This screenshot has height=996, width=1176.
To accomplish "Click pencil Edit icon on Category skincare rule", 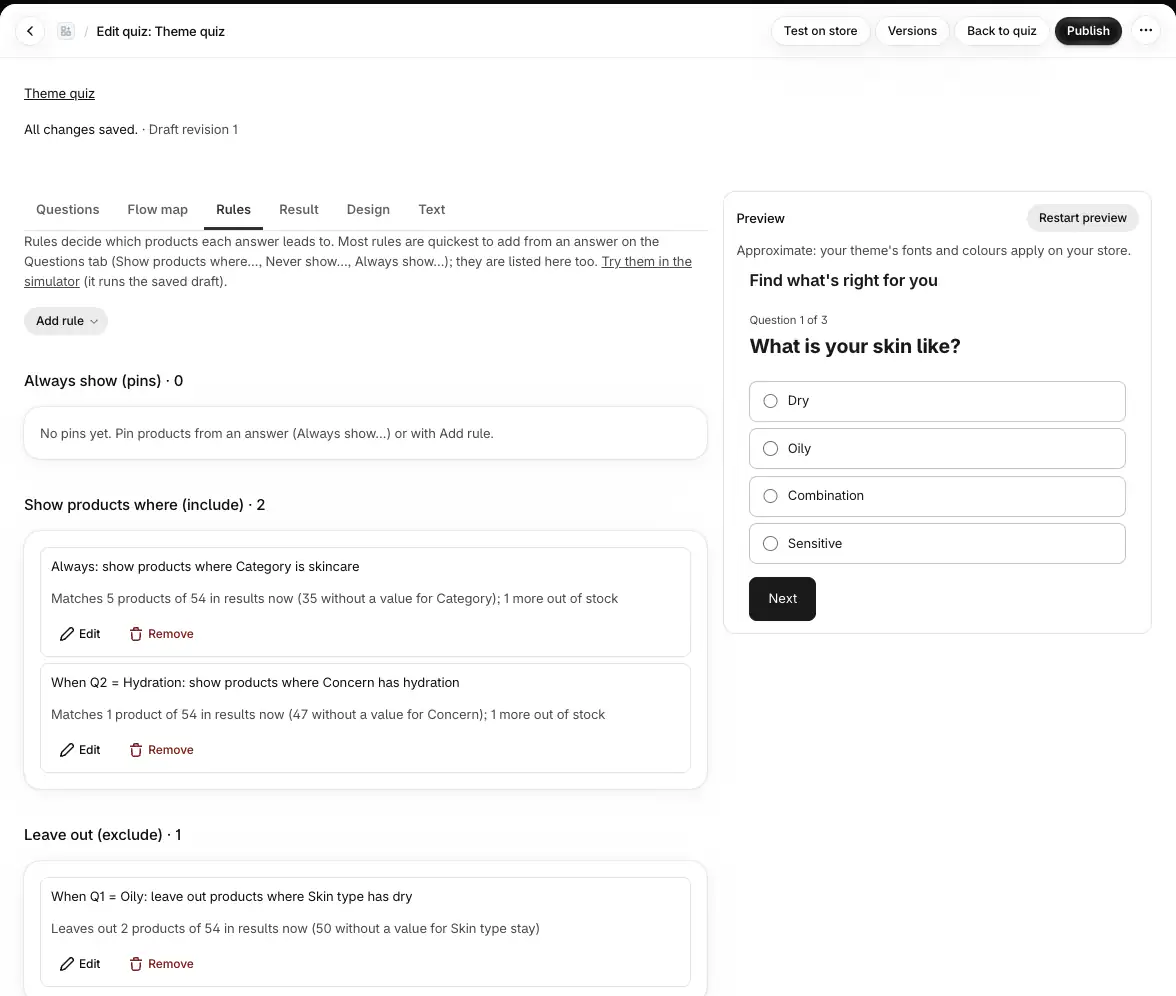I will [x=67, y=634].
